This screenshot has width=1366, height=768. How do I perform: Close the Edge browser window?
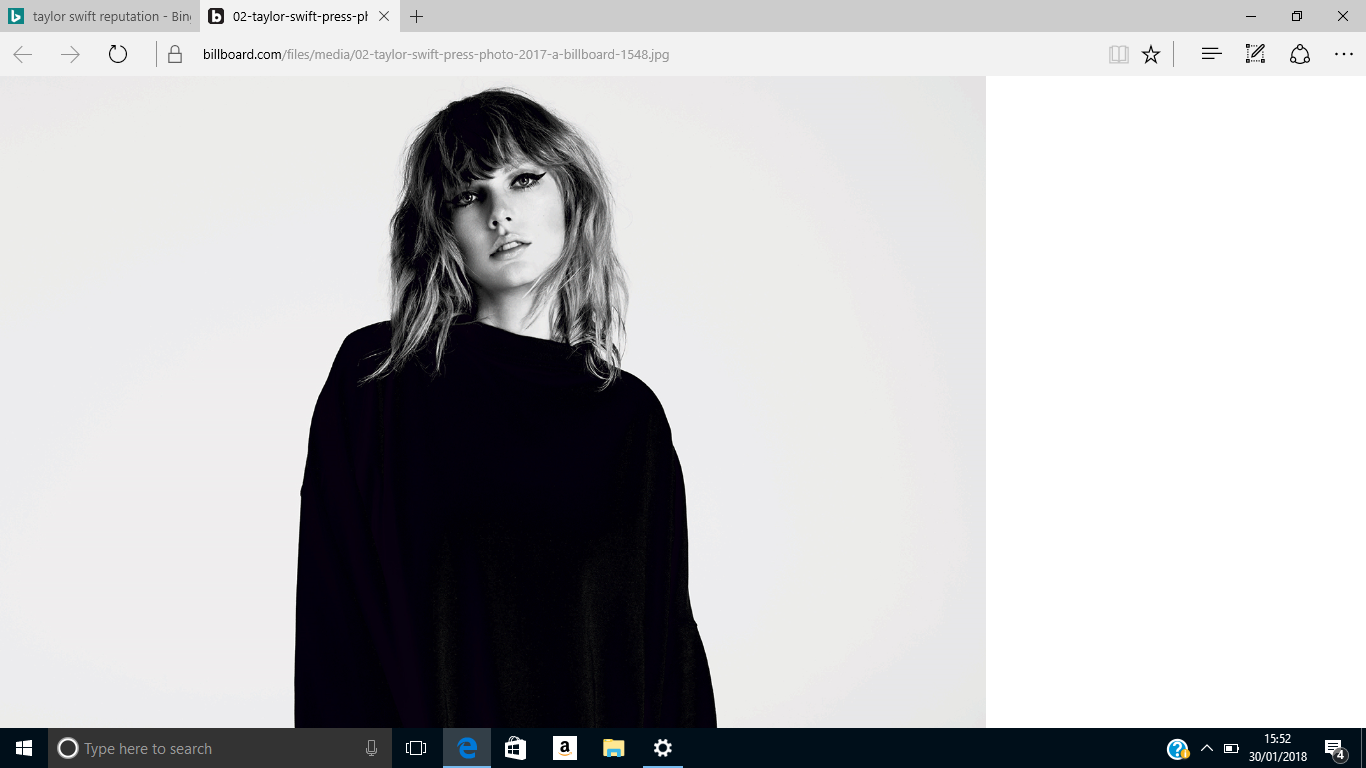(x=1343, y=17)
